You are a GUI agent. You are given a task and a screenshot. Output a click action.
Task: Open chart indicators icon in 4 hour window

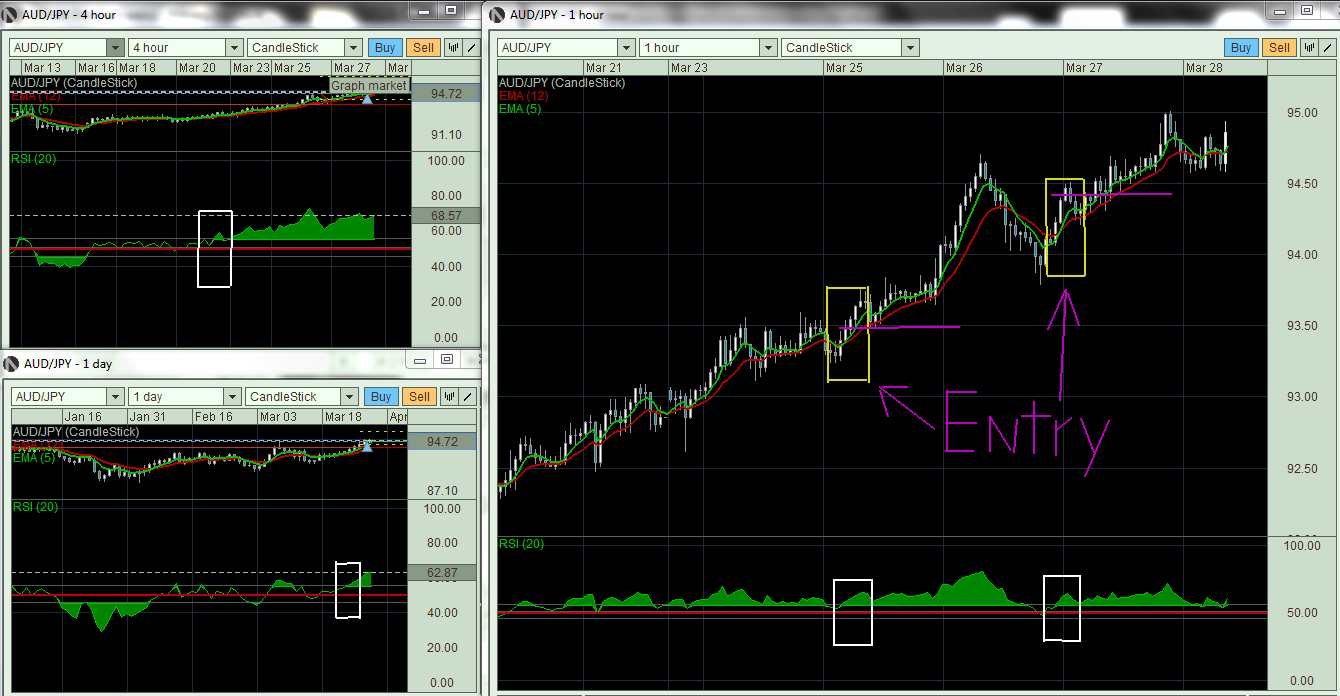pos(453,47)
